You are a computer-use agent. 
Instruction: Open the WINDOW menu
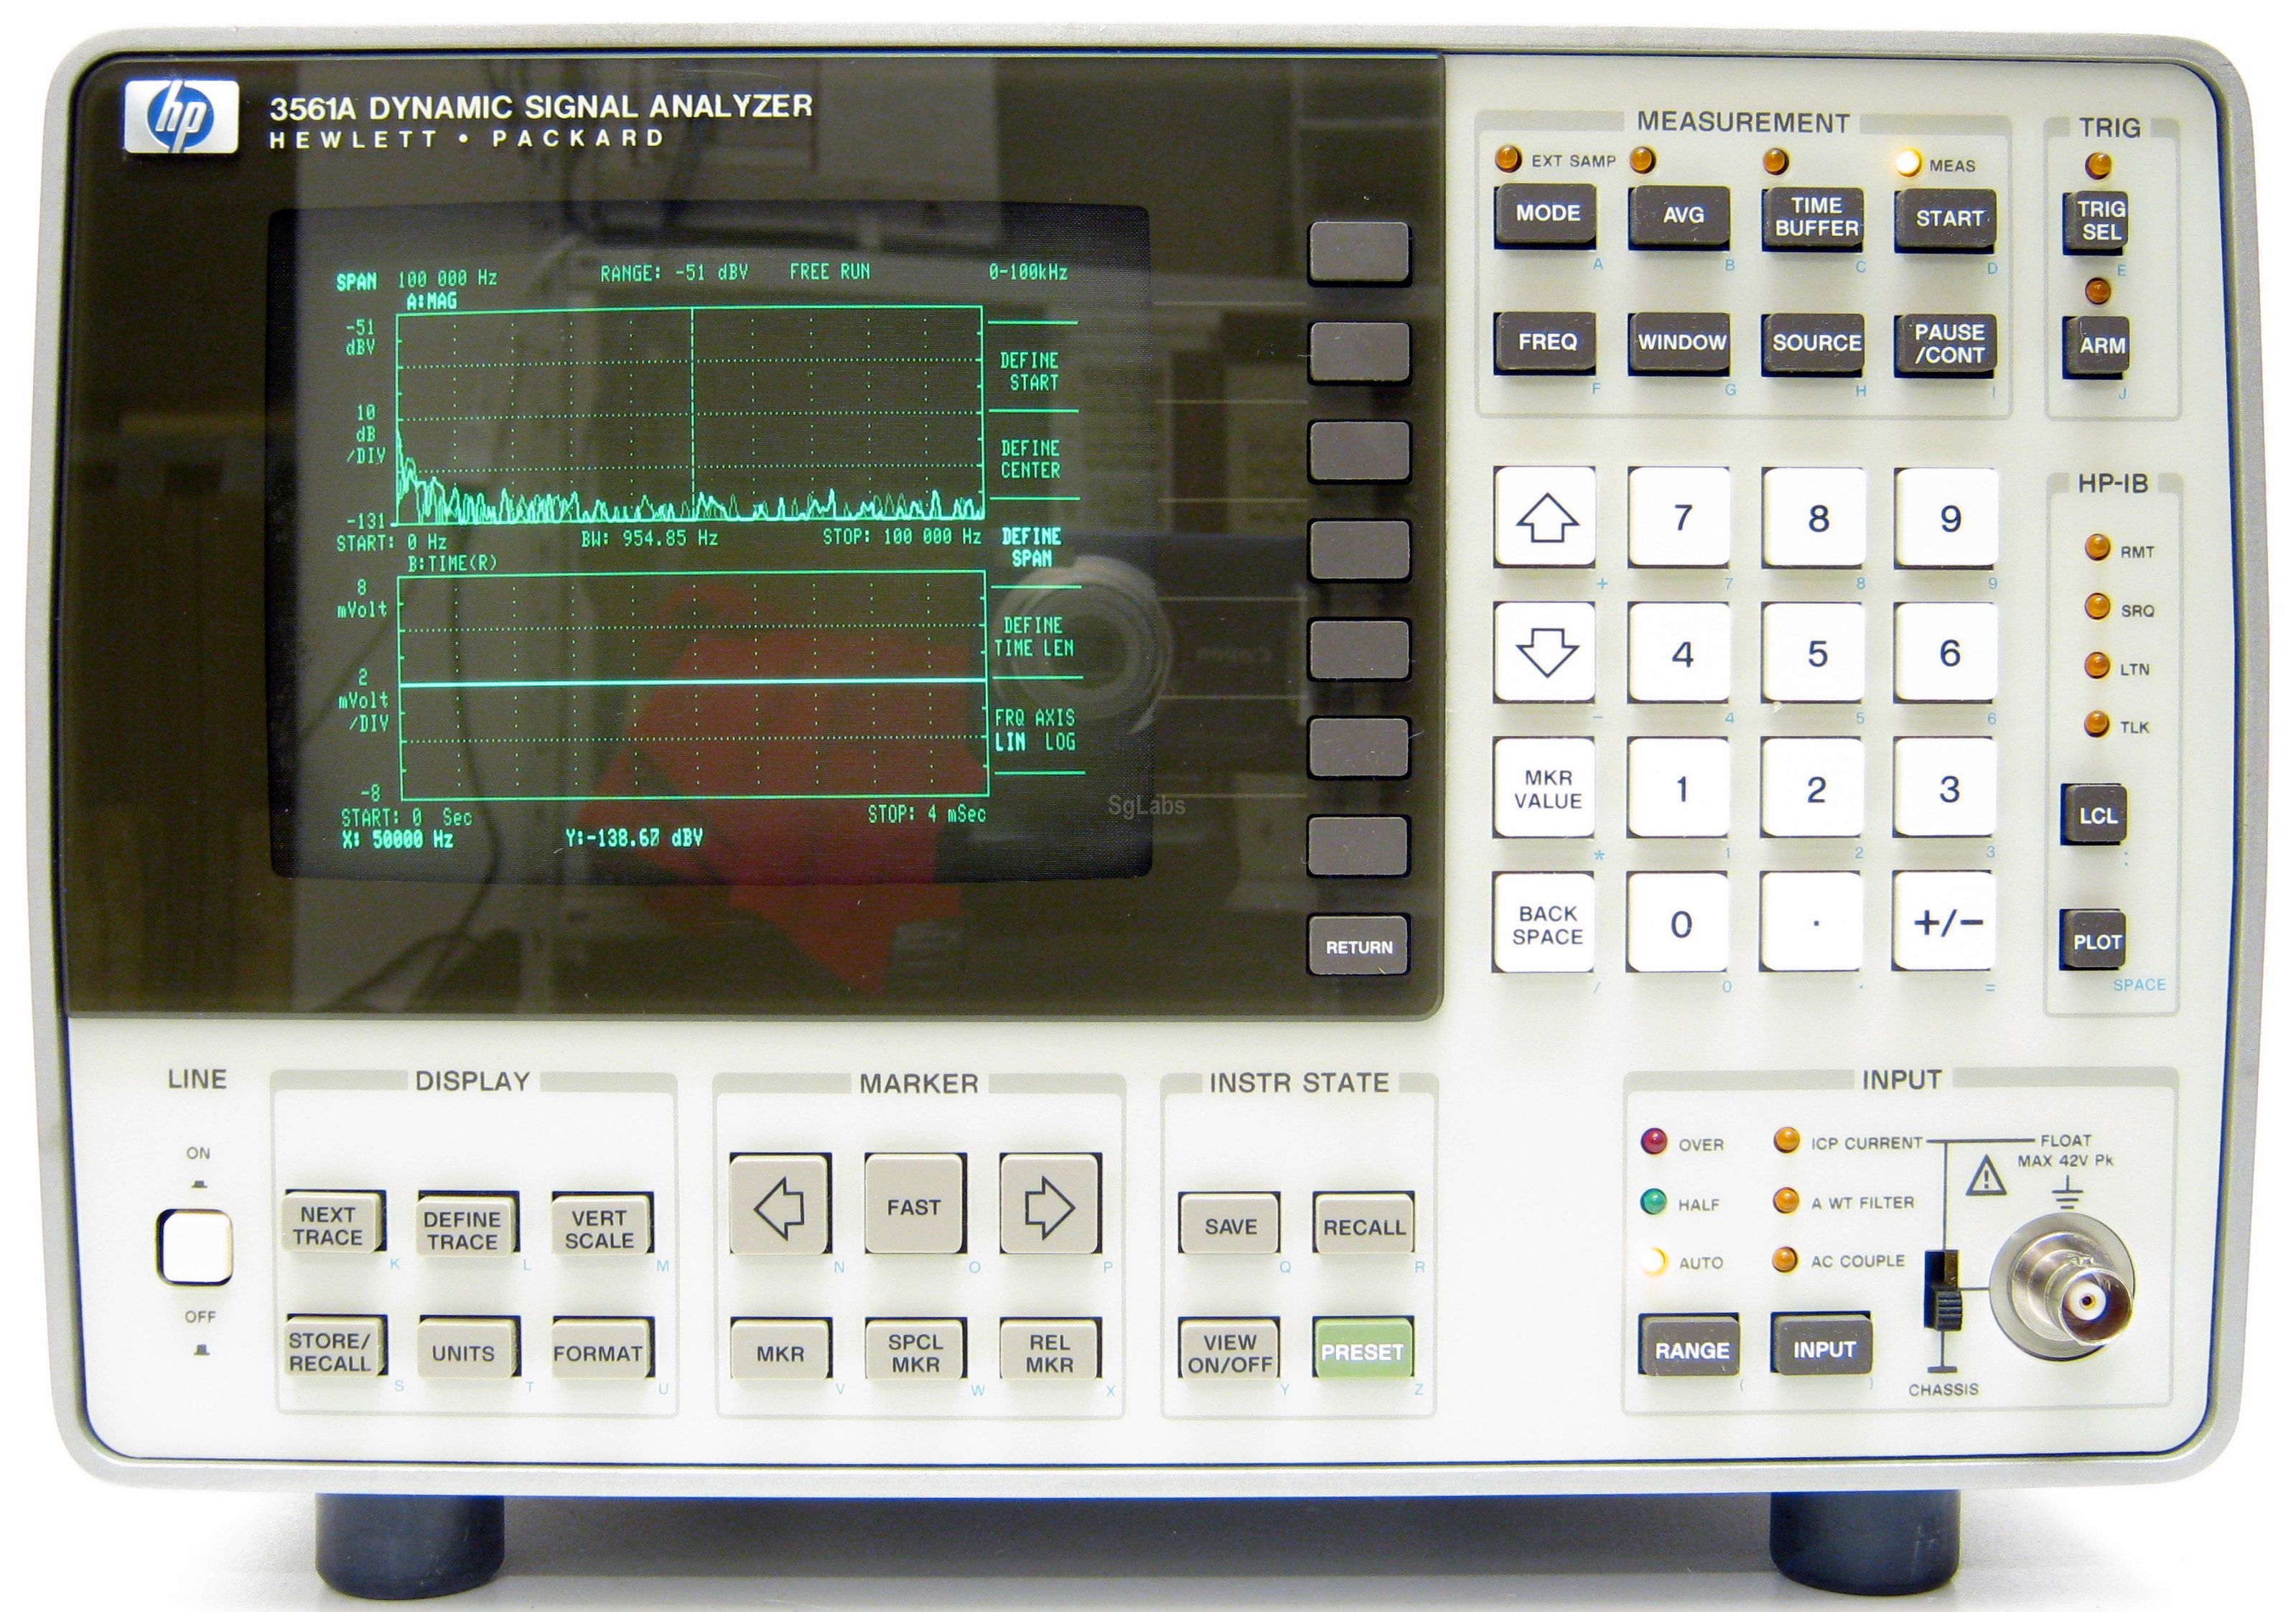[1680, 343]
